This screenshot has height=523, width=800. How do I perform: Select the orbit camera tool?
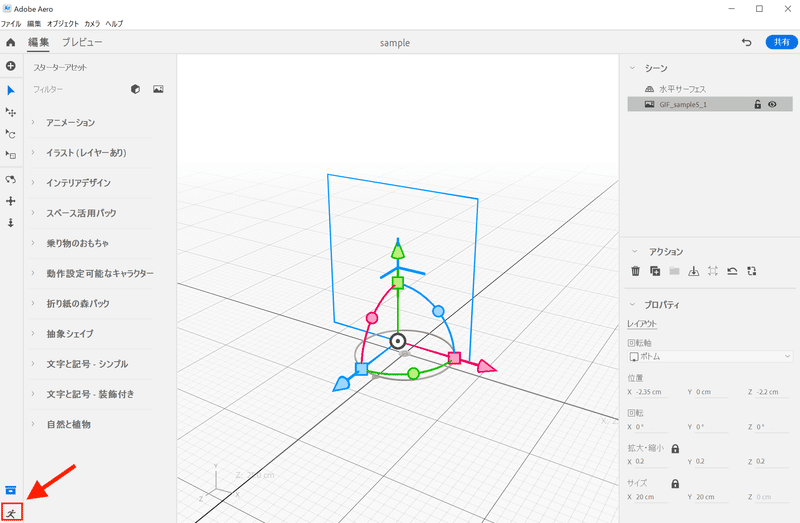coord(11,180)
